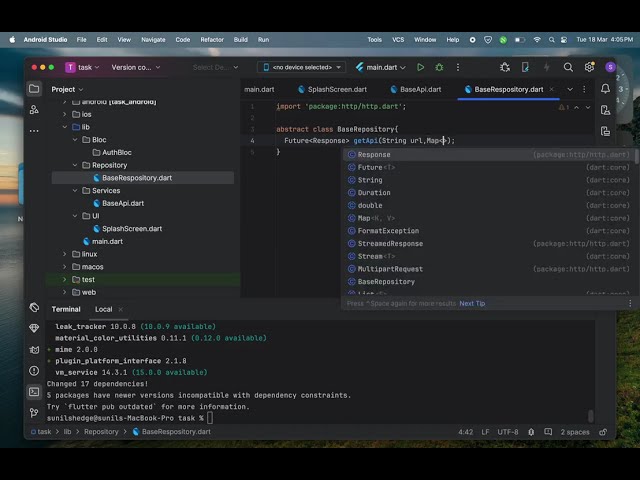Open the user account avatar
This screenshot has height=480, width=640.
(610, 67)
